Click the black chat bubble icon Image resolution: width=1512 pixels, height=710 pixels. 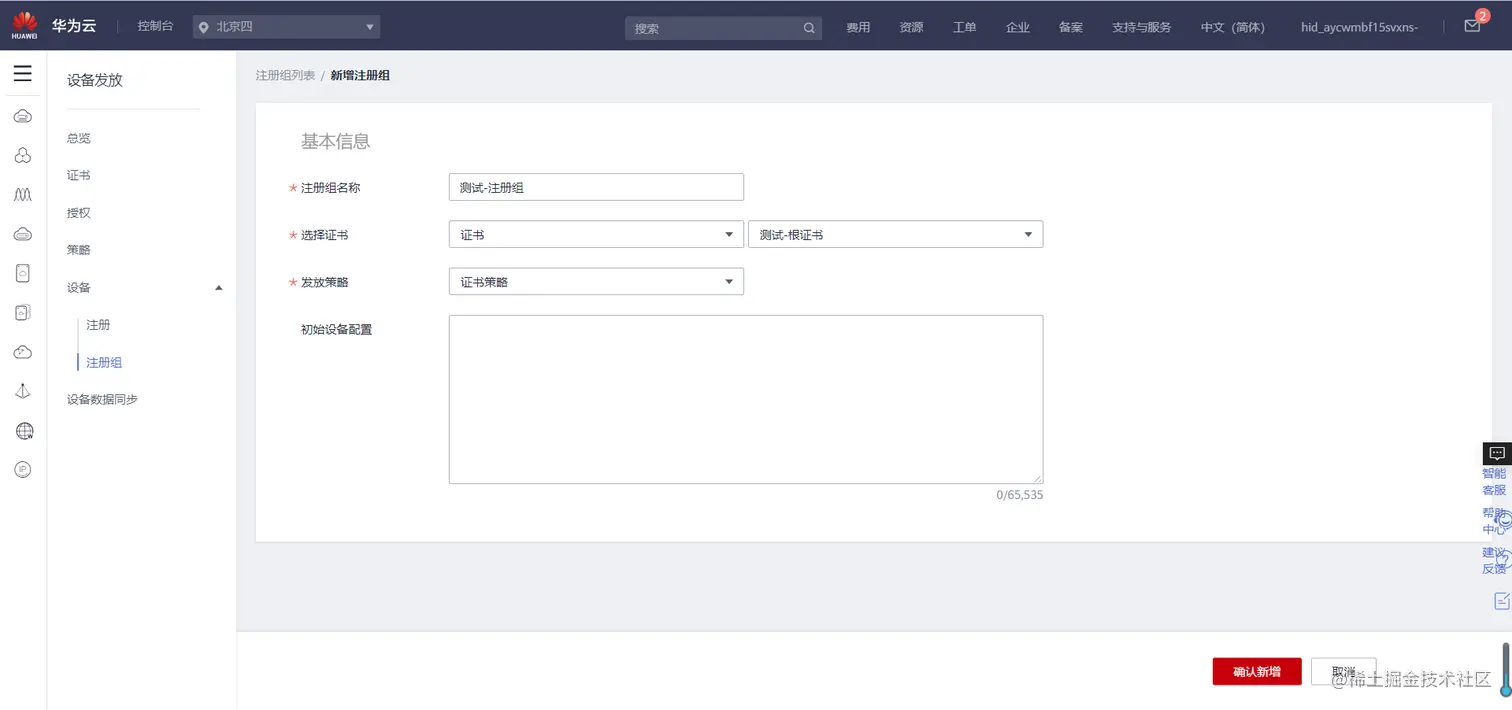tap(1497, 453)
